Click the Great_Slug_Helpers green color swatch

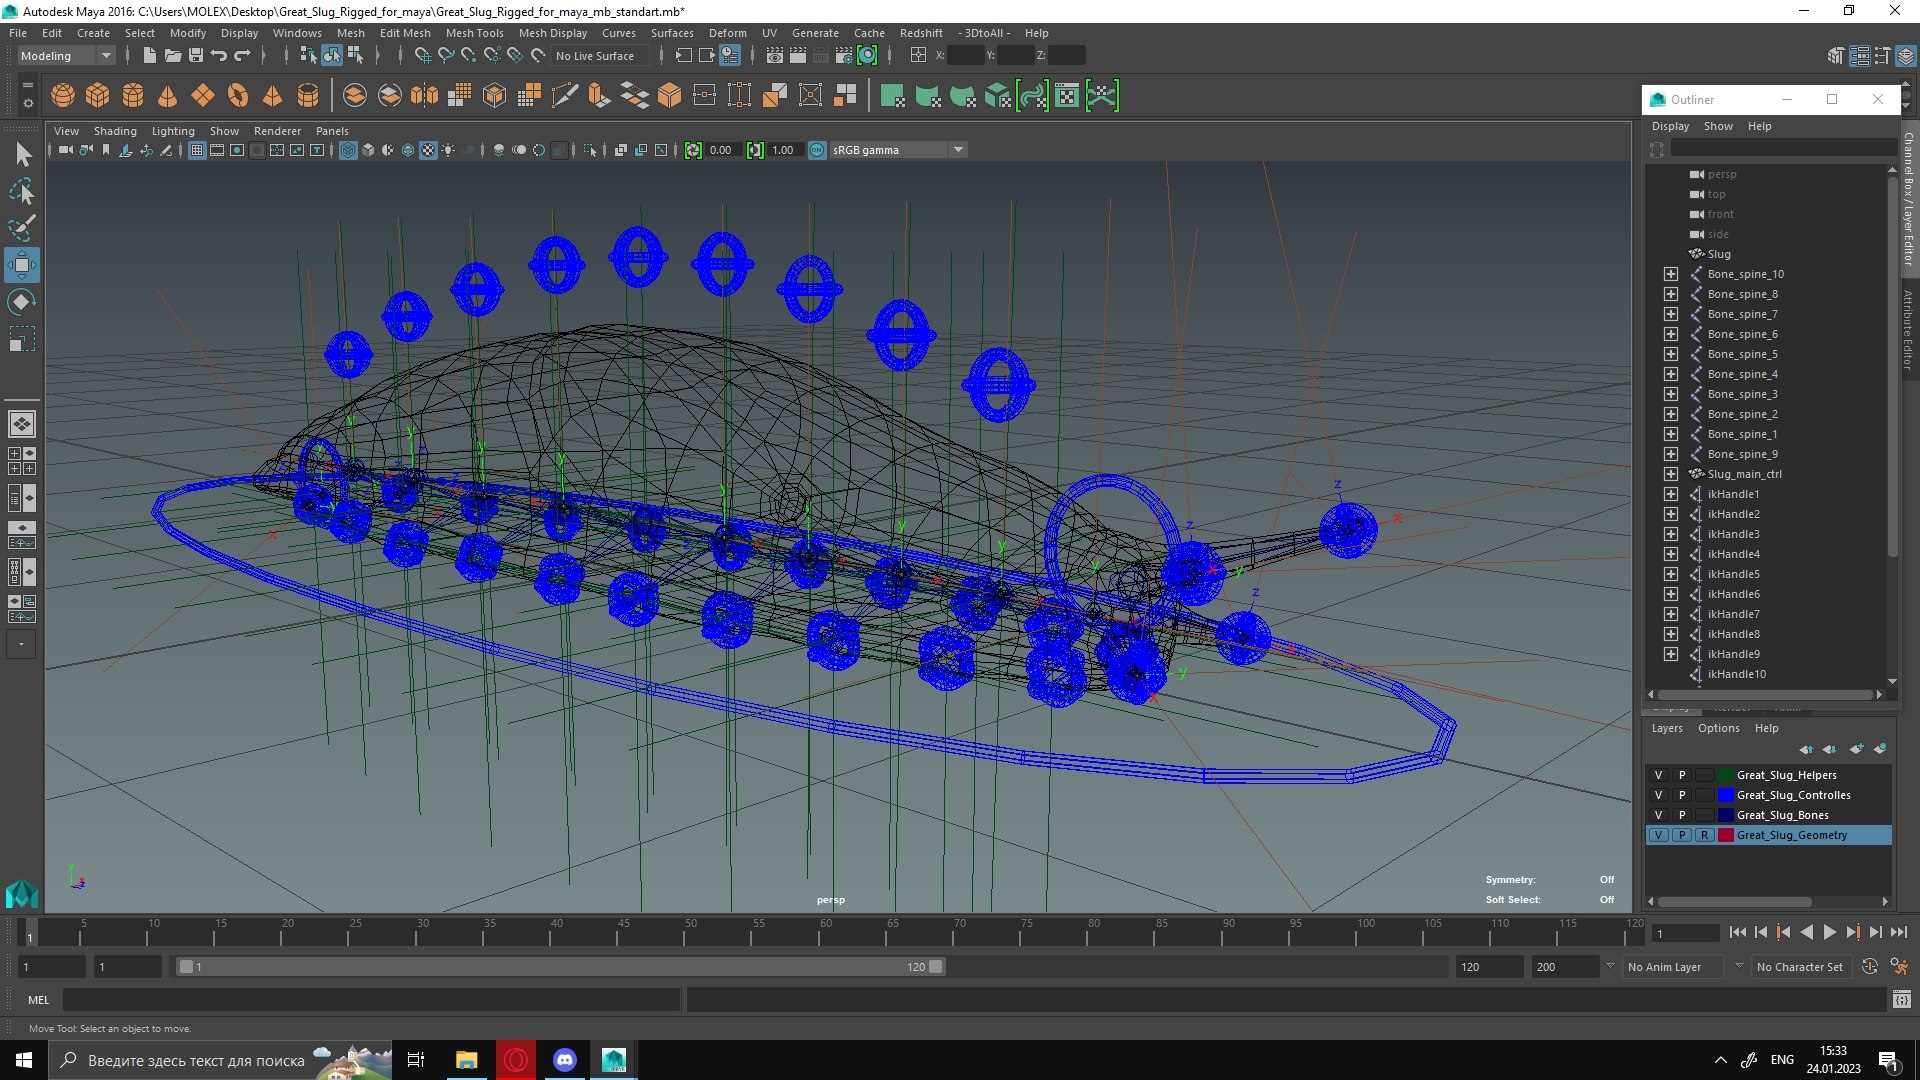(1725, 775)
